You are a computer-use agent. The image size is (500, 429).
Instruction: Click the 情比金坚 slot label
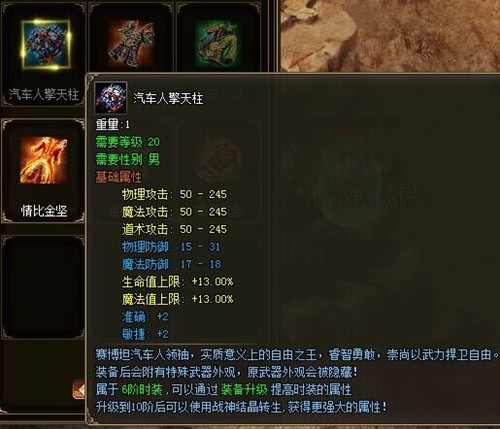44,211
